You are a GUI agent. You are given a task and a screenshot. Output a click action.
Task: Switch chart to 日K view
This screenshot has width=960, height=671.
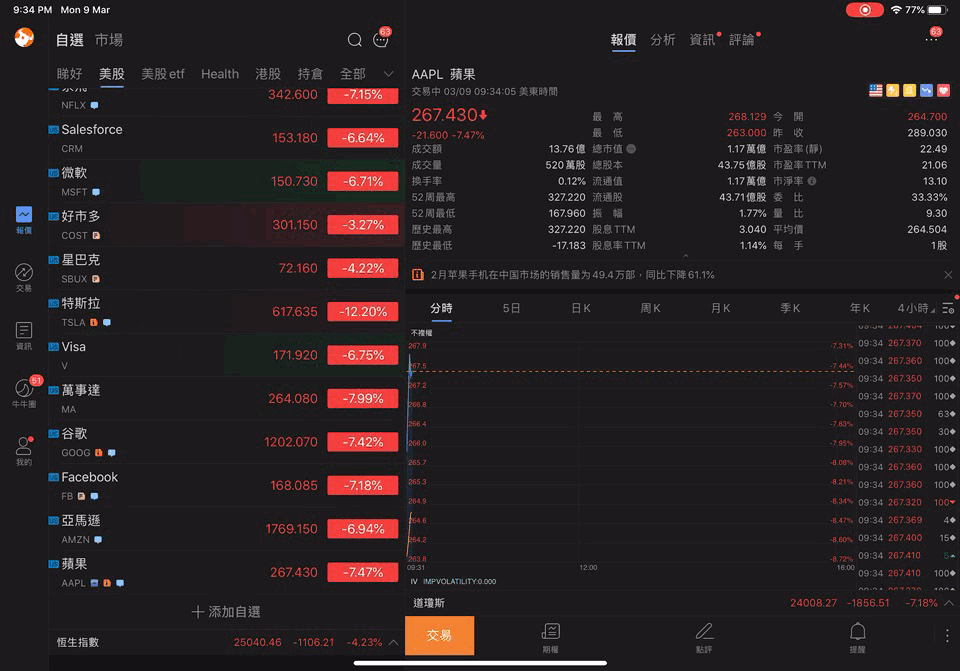[581, 308]
